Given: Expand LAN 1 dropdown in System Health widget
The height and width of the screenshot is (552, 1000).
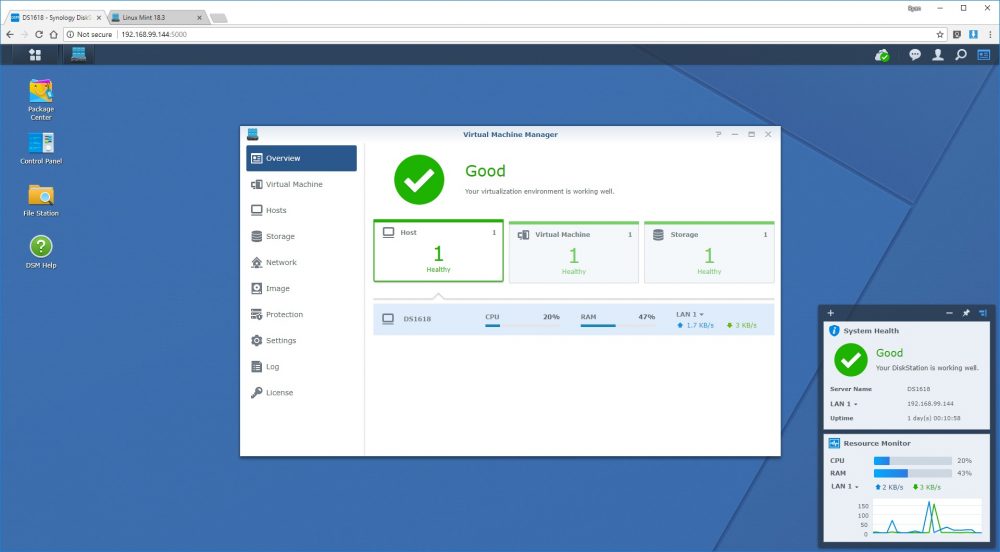Looking at the screenshot, I should (x=843, y=403).
